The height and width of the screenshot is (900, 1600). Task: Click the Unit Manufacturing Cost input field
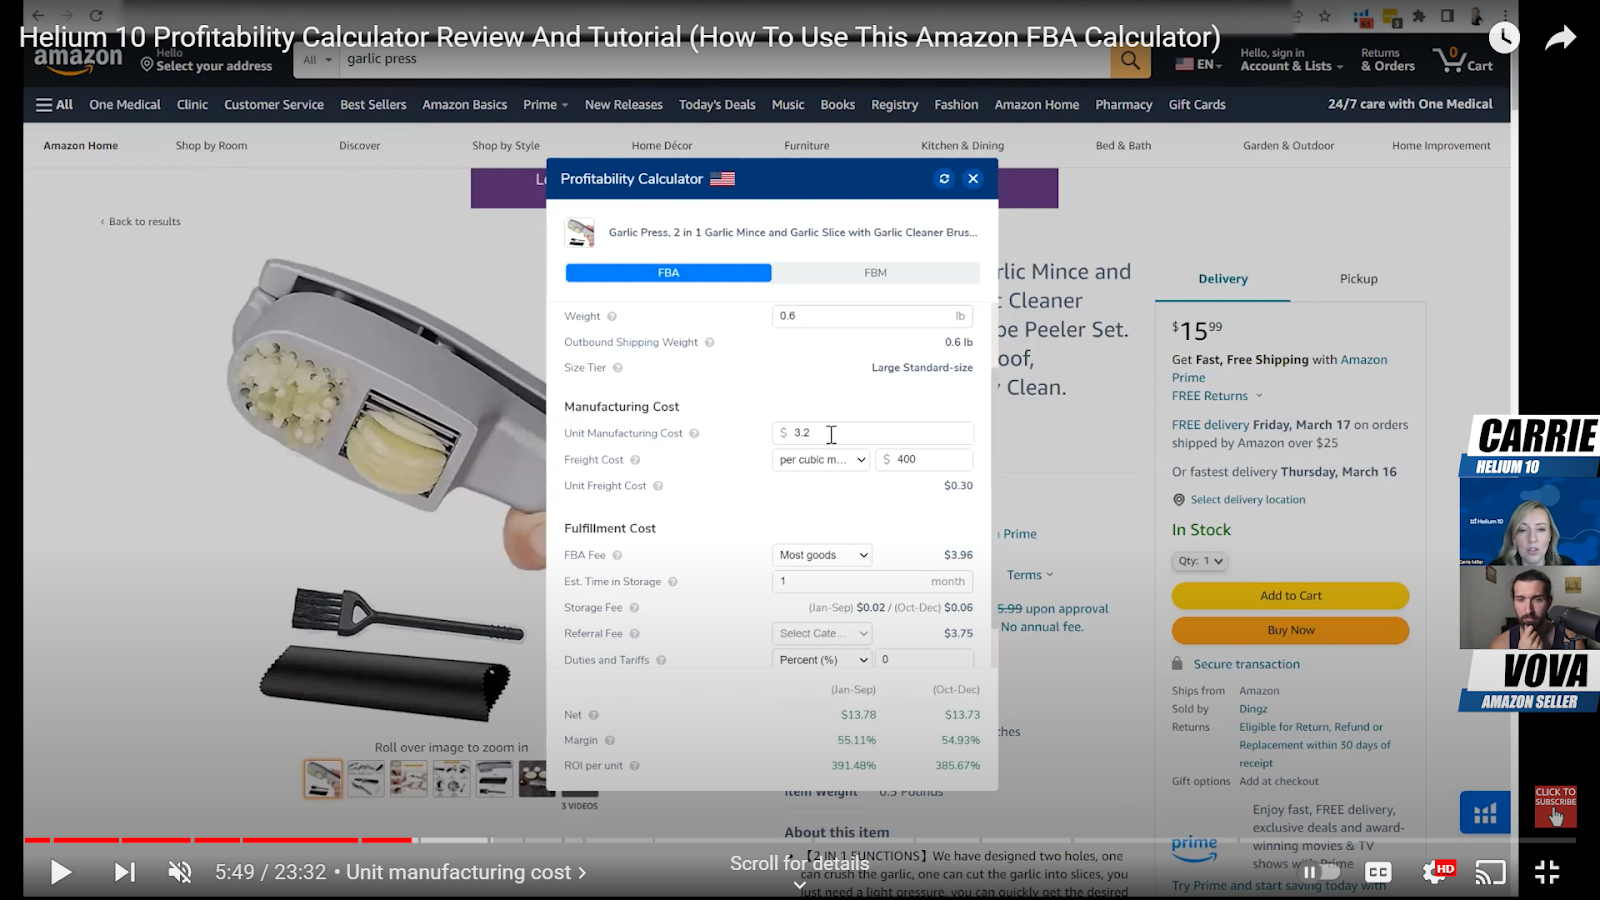873,433
